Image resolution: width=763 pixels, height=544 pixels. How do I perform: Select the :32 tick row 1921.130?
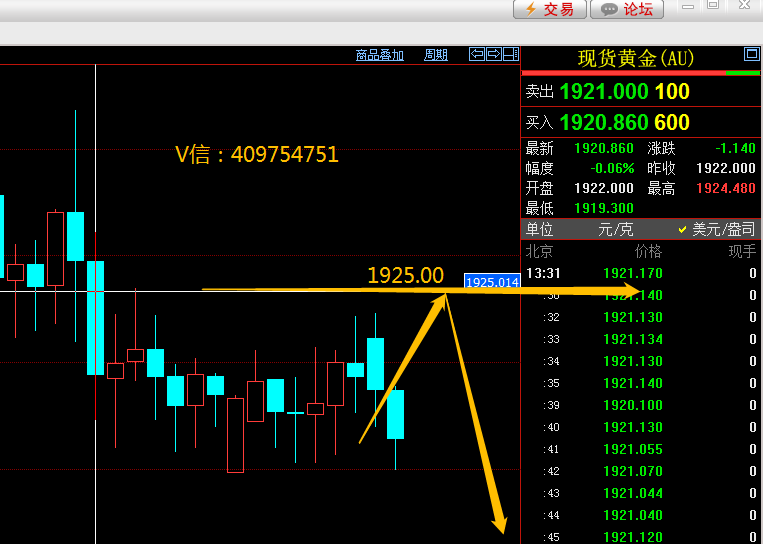pos(641,317)
